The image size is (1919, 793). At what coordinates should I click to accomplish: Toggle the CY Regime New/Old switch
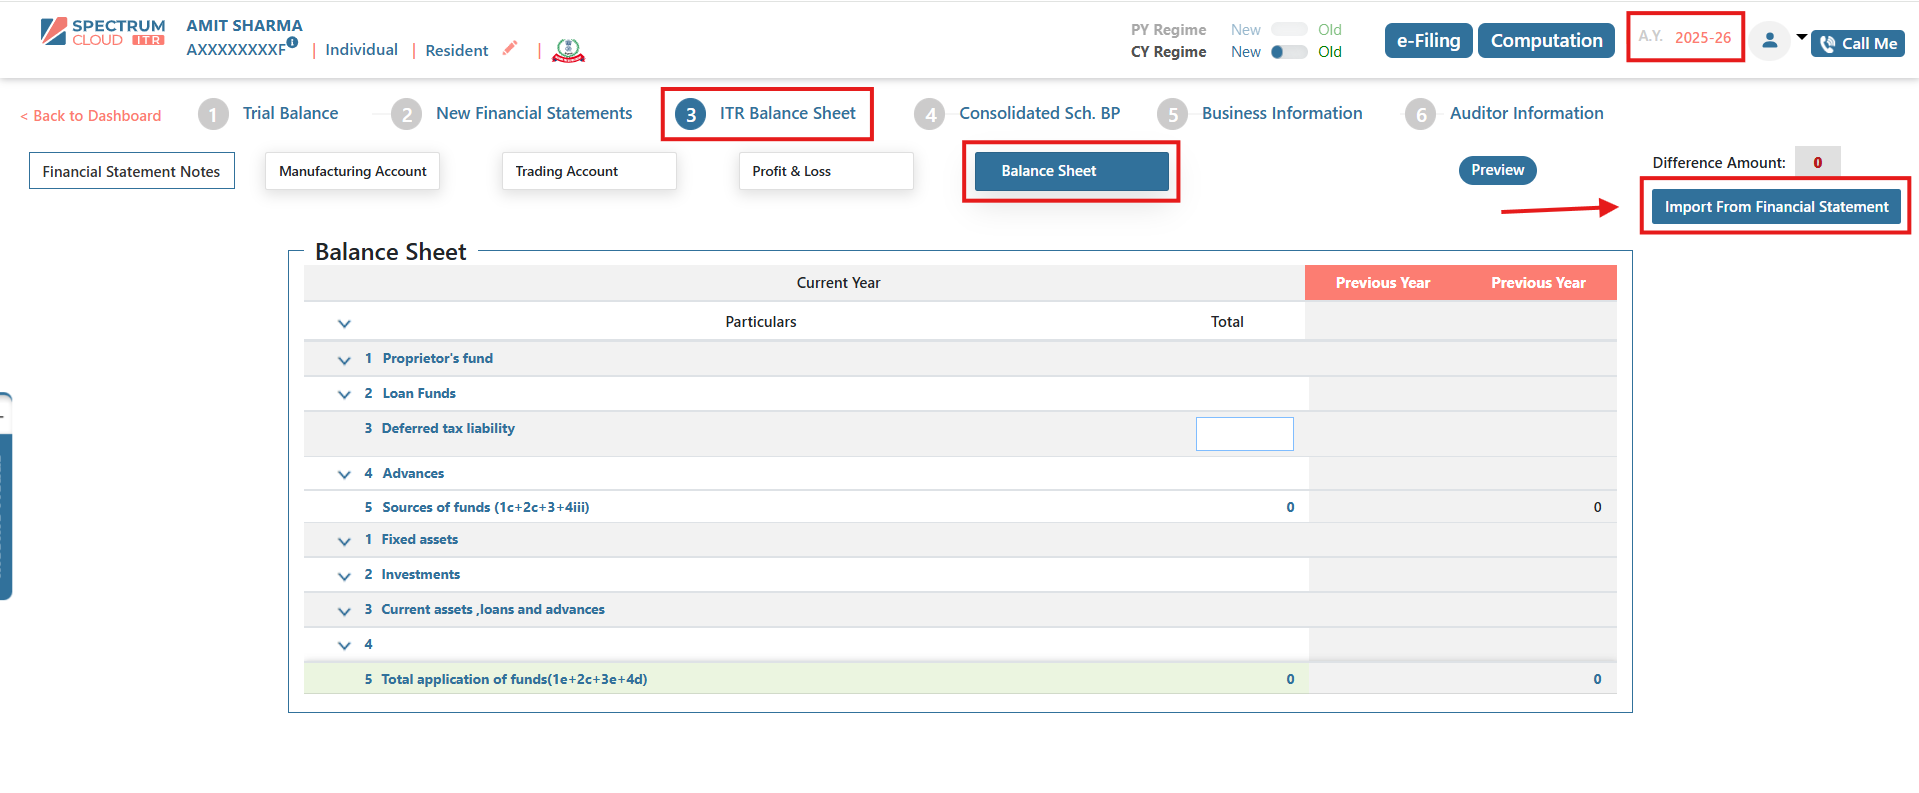[1288, 52]
